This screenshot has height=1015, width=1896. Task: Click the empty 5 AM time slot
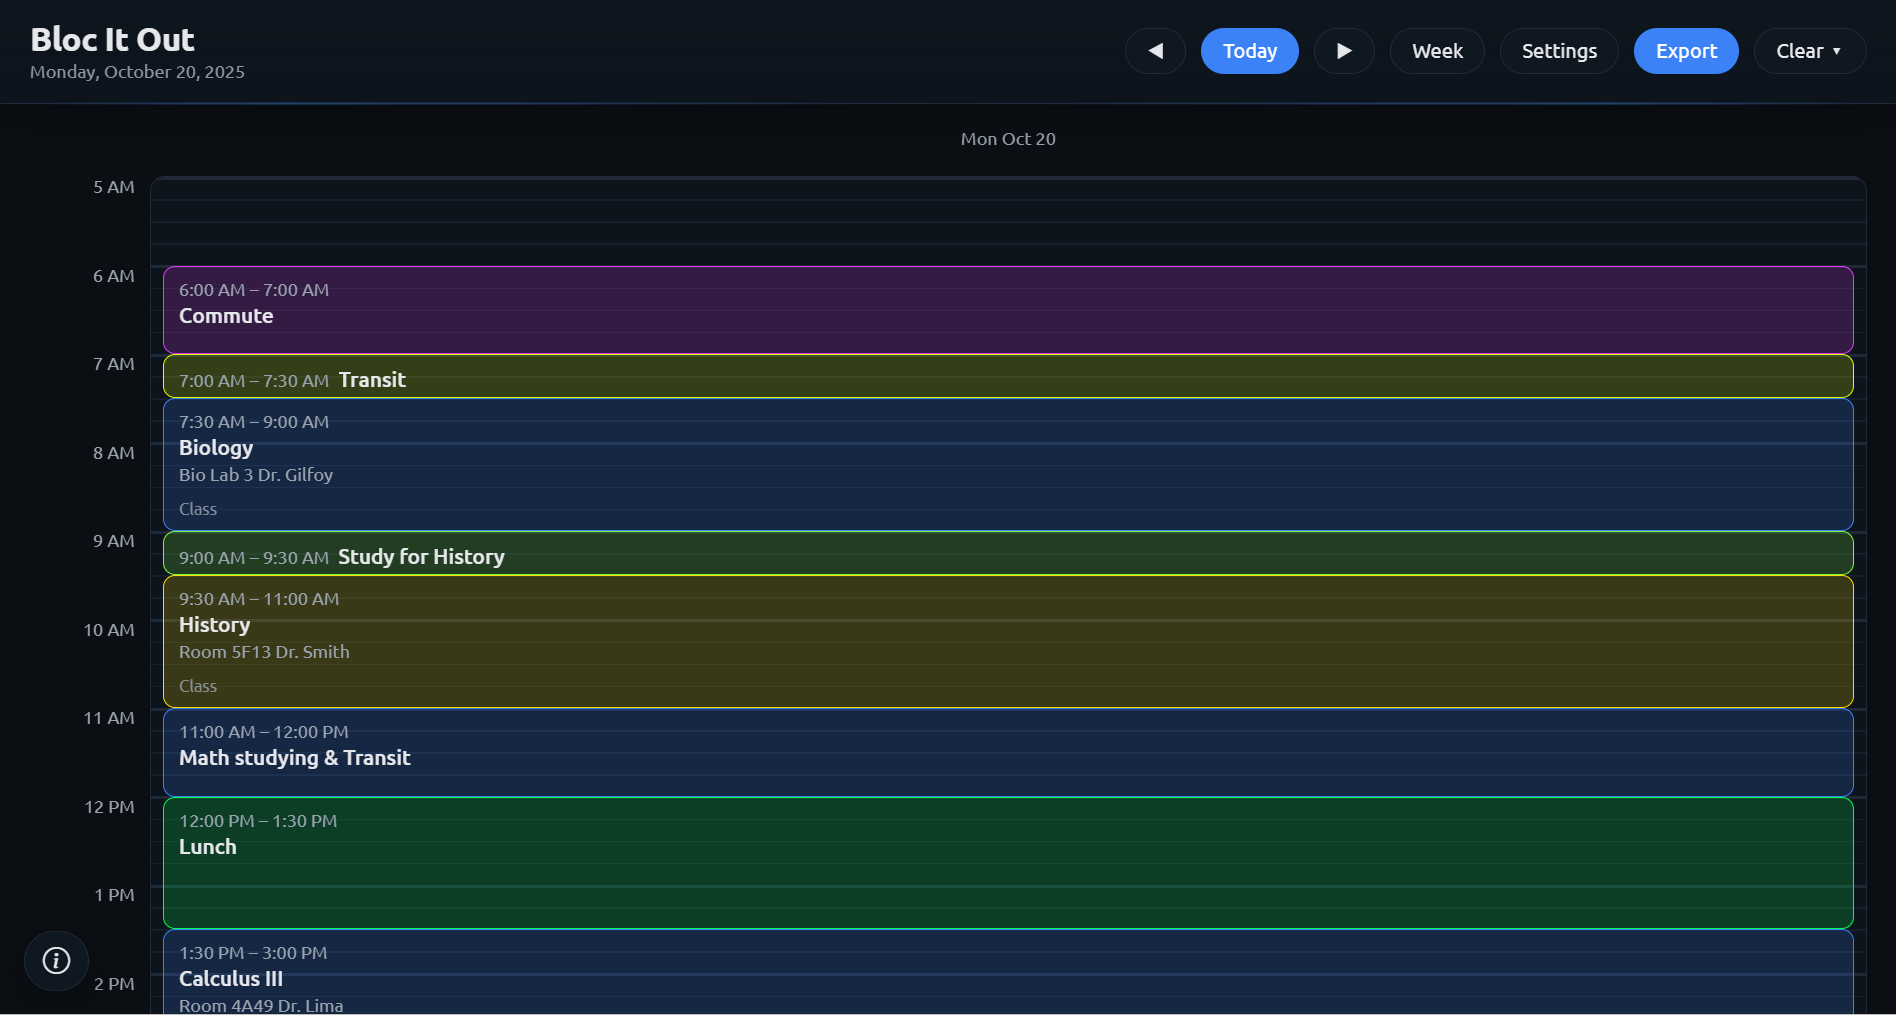[1008, 221]
